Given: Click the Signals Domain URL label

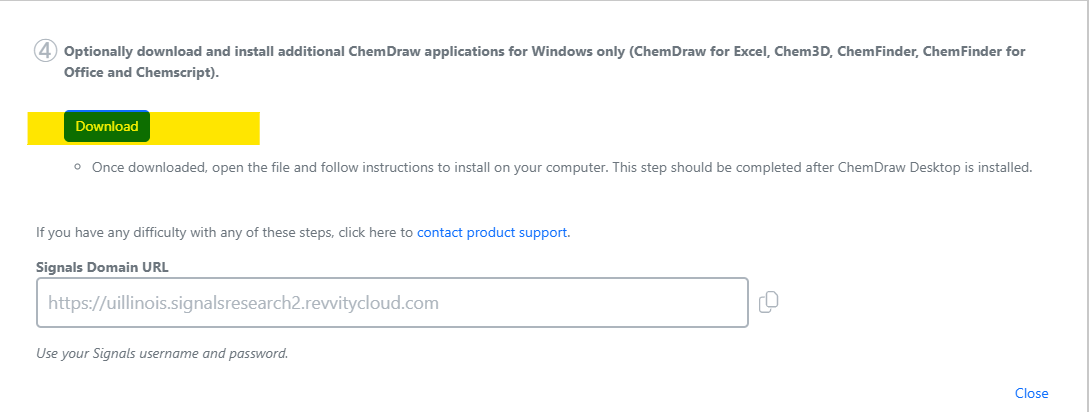Looking at the screenshot, I should (x=102, y=267).
